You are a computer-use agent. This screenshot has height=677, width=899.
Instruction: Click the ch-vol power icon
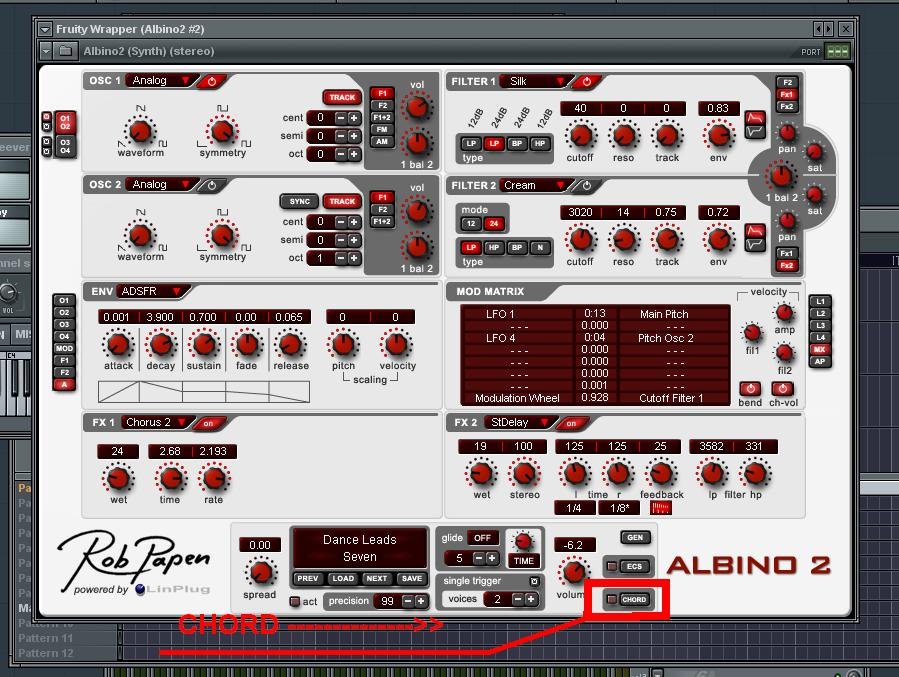(x=783, y=388)
